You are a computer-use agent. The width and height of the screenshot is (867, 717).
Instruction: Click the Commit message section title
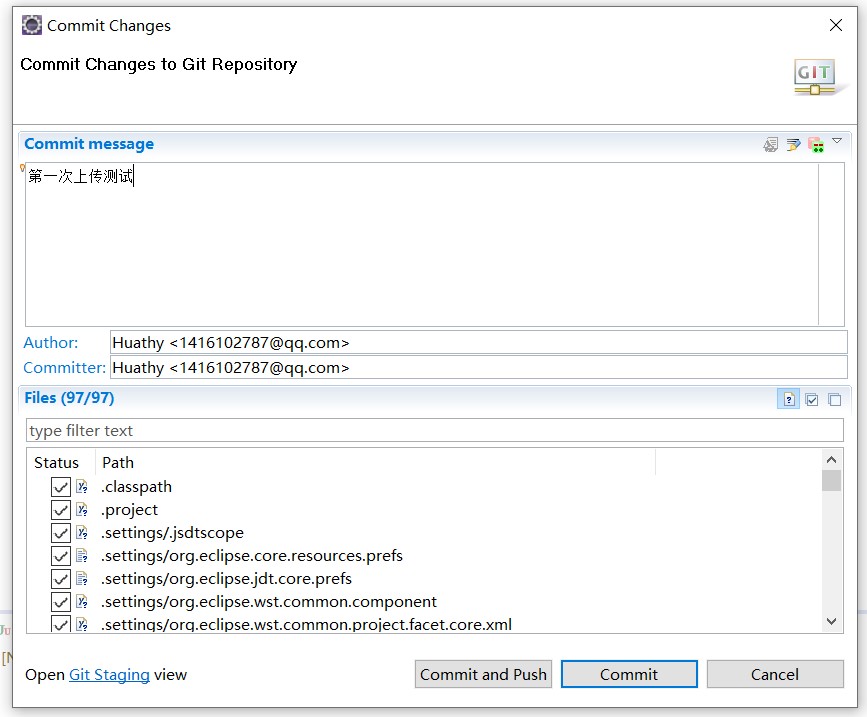pyautogui.click(x=89, y=144)
